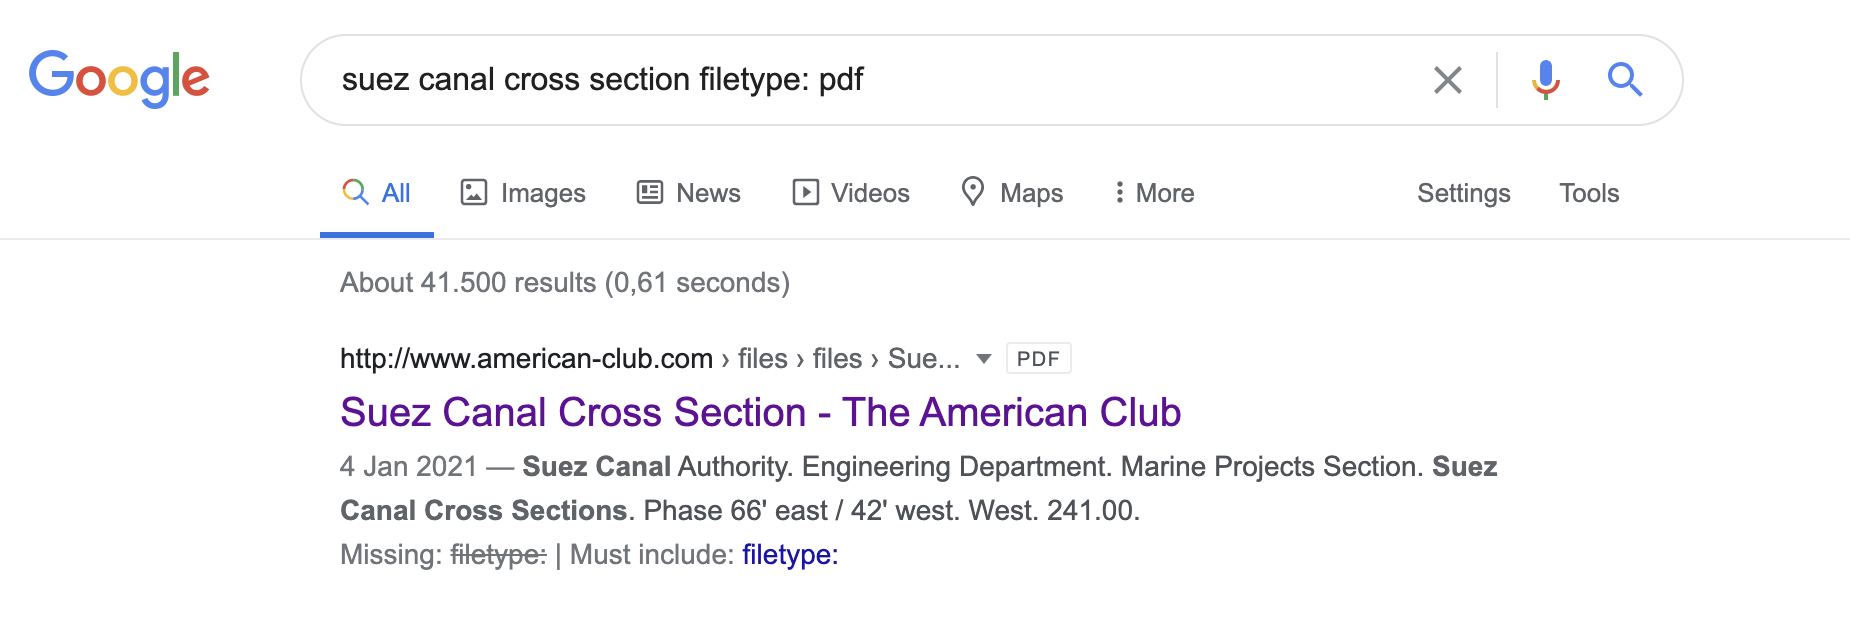Click the Maps tab pin icon
Screen dimensions: 1850x620
[x=972, y=191]
